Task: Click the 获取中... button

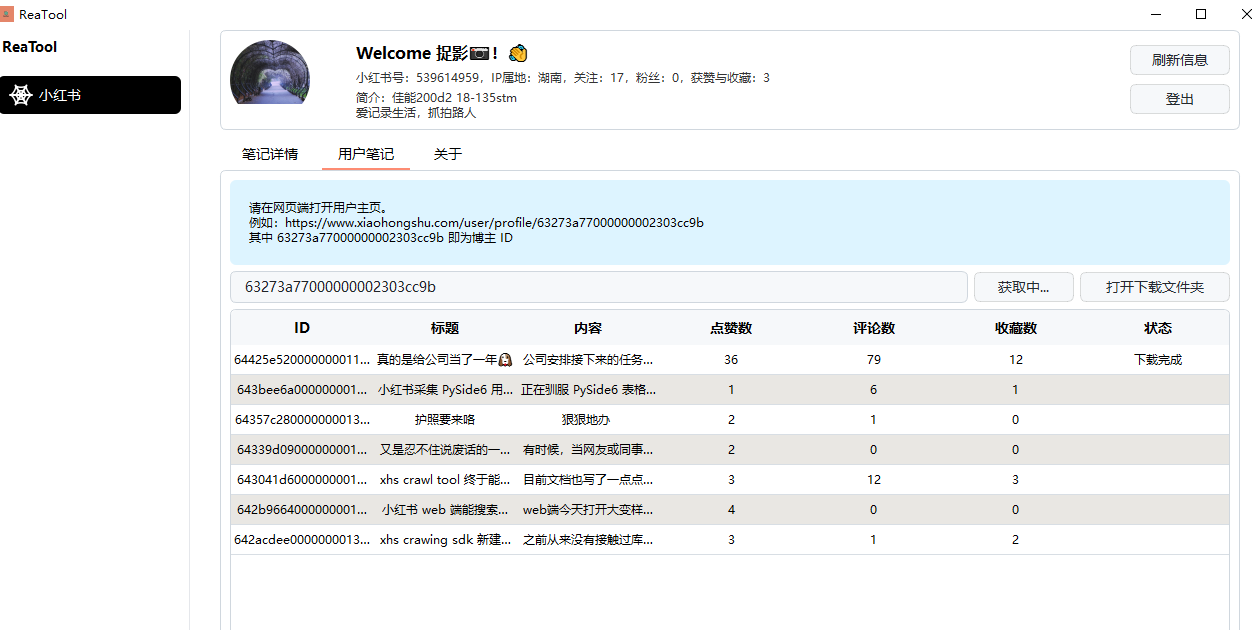Action: (x=1024, y=287)
